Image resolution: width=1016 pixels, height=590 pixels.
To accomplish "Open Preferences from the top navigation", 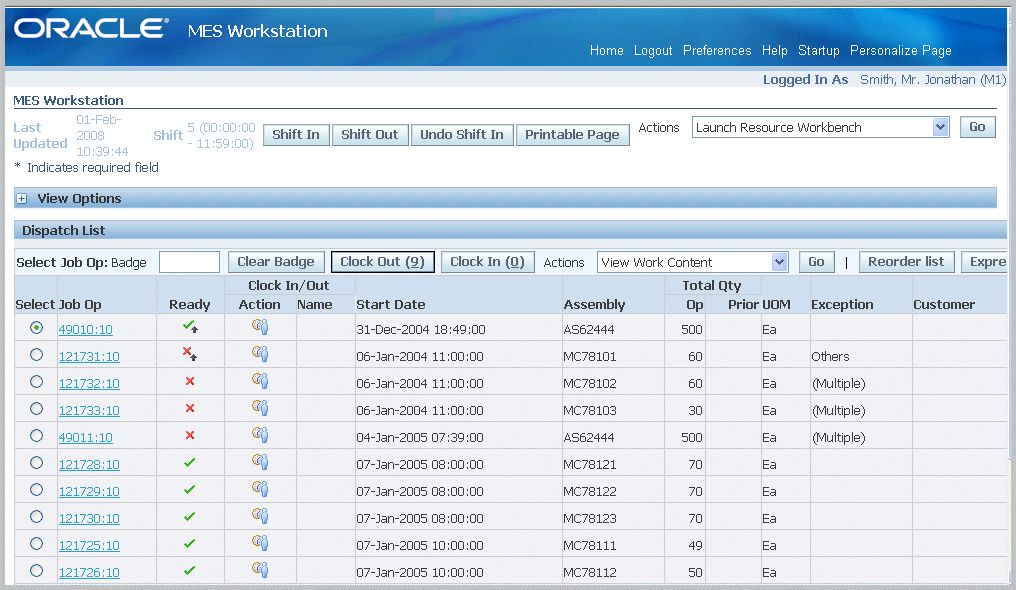I will 717,51.
